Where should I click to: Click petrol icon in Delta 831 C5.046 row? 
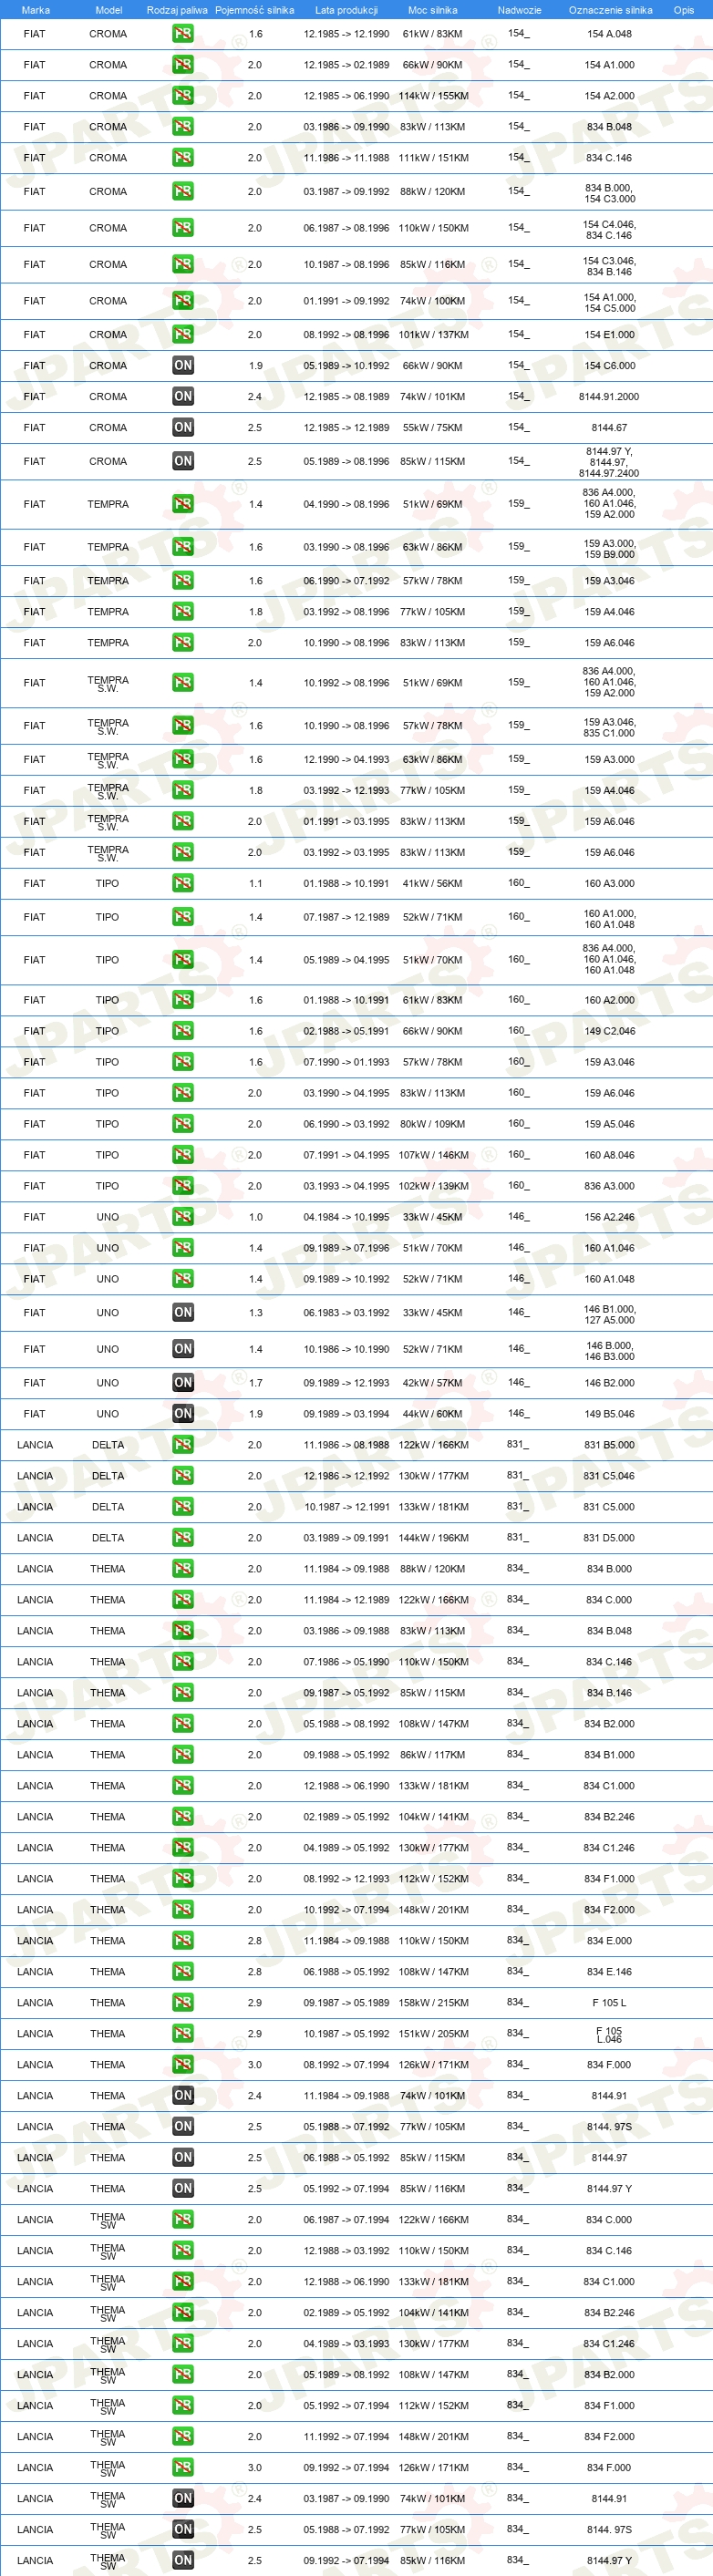tap(183, 1476)
